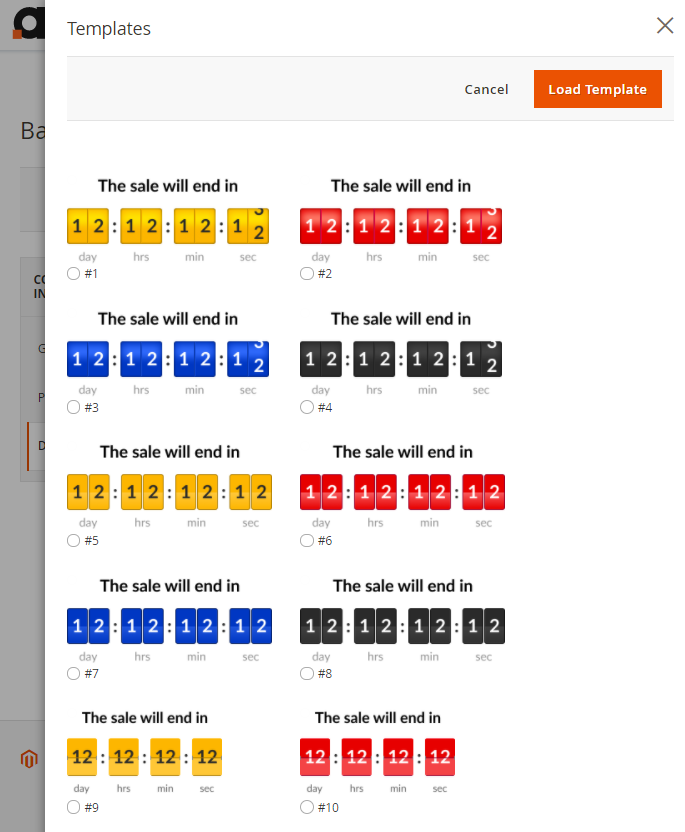
Task: Select template #7 radio button
Action: pyautogui.click(x=73, y=674)
